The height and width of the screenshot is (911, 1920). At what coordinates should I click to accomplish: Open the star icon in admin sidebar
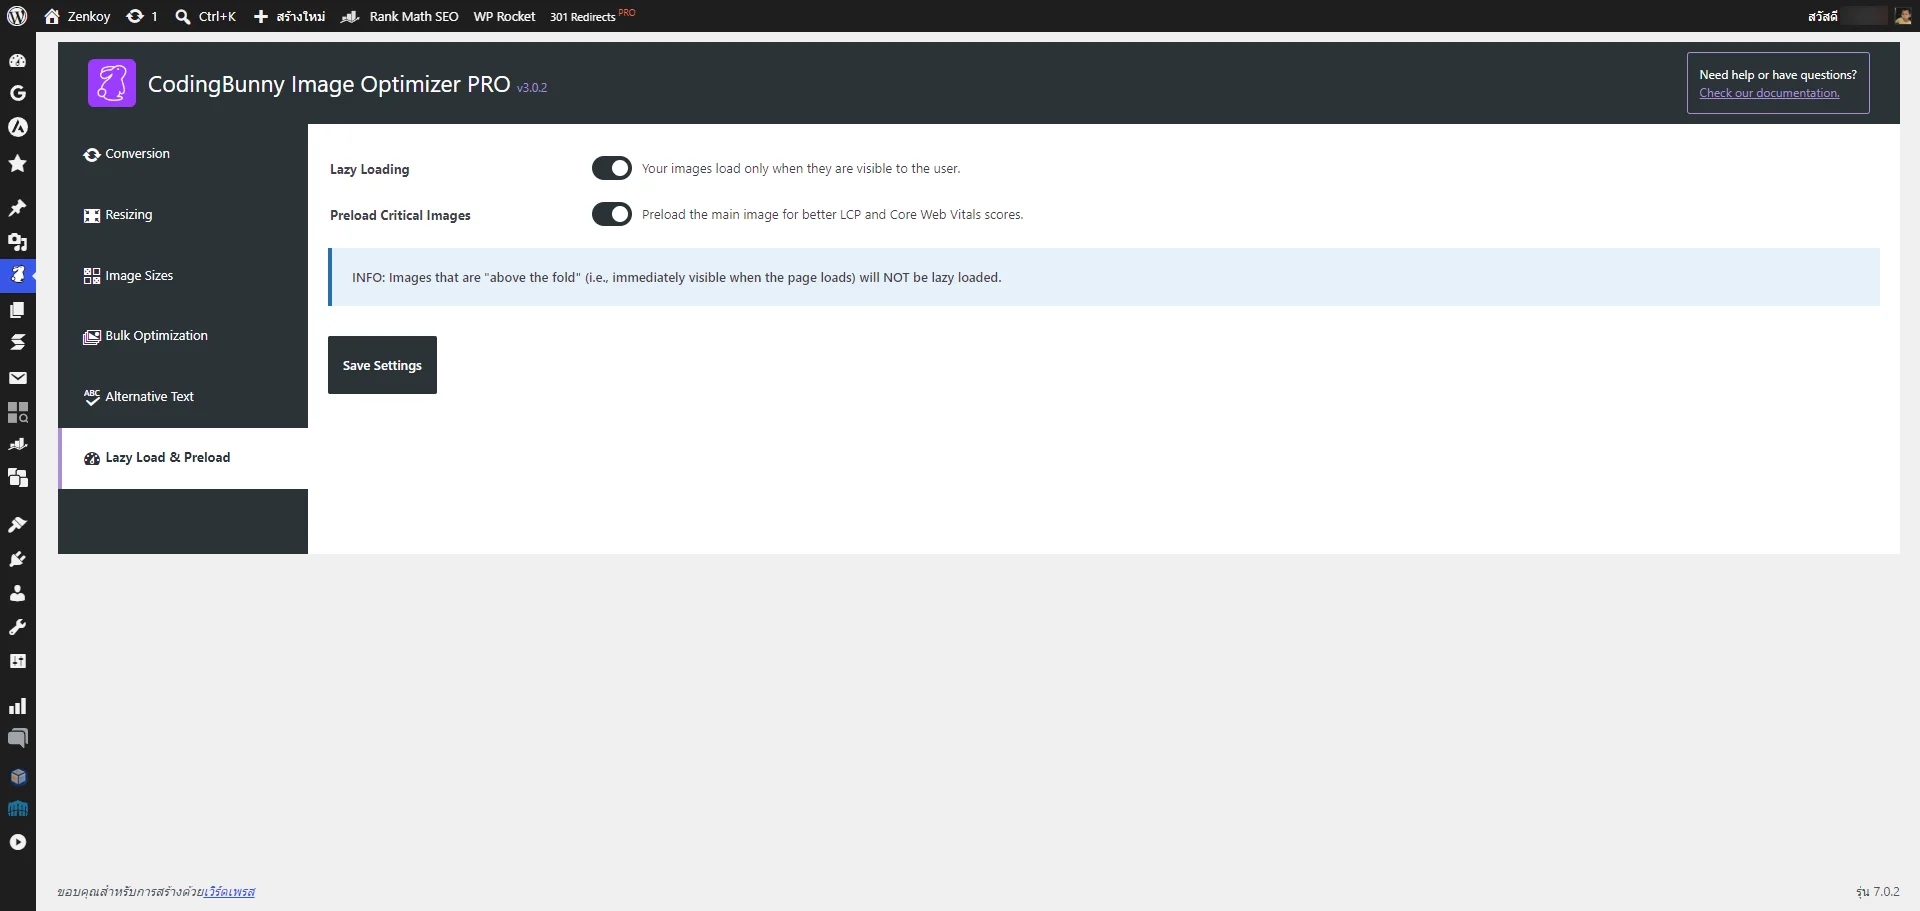click(x=17, y=163)
